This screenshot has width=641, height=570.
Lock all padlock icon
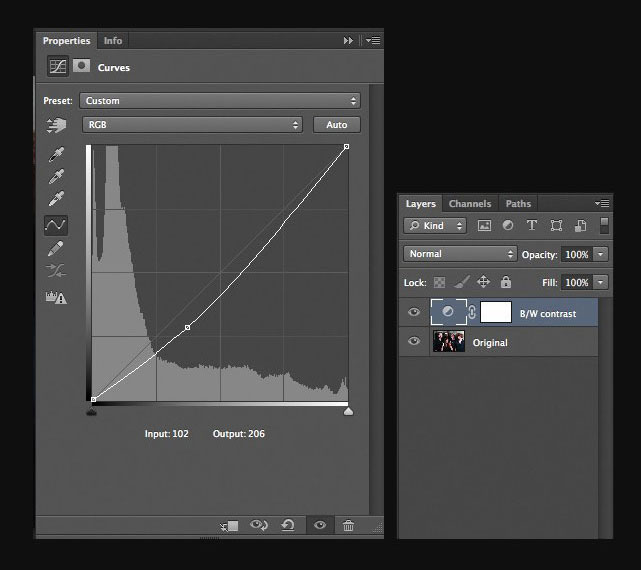tap(506, 282)
